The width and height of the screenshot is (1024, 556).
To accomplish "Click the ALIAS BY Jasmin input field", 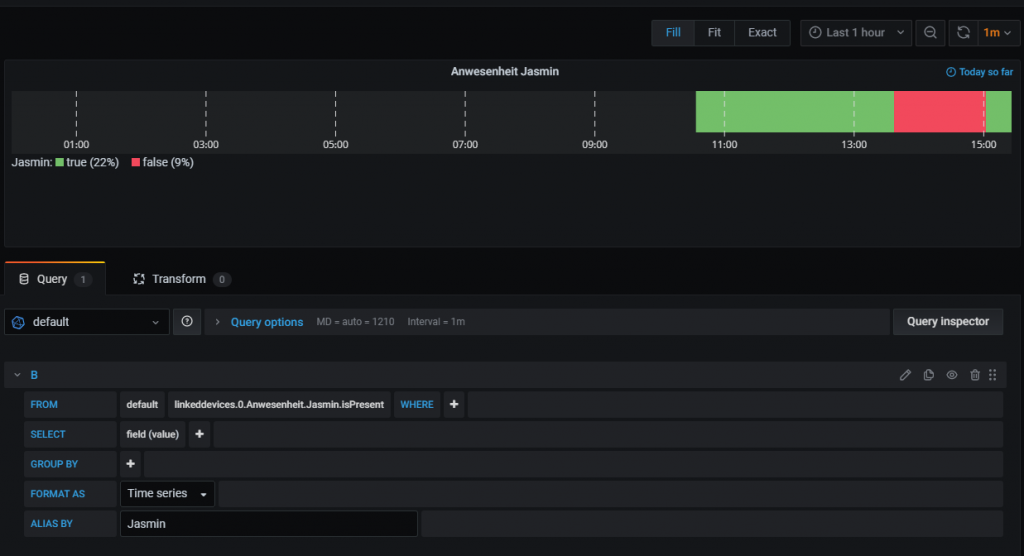I will click(x=268, y=524).
